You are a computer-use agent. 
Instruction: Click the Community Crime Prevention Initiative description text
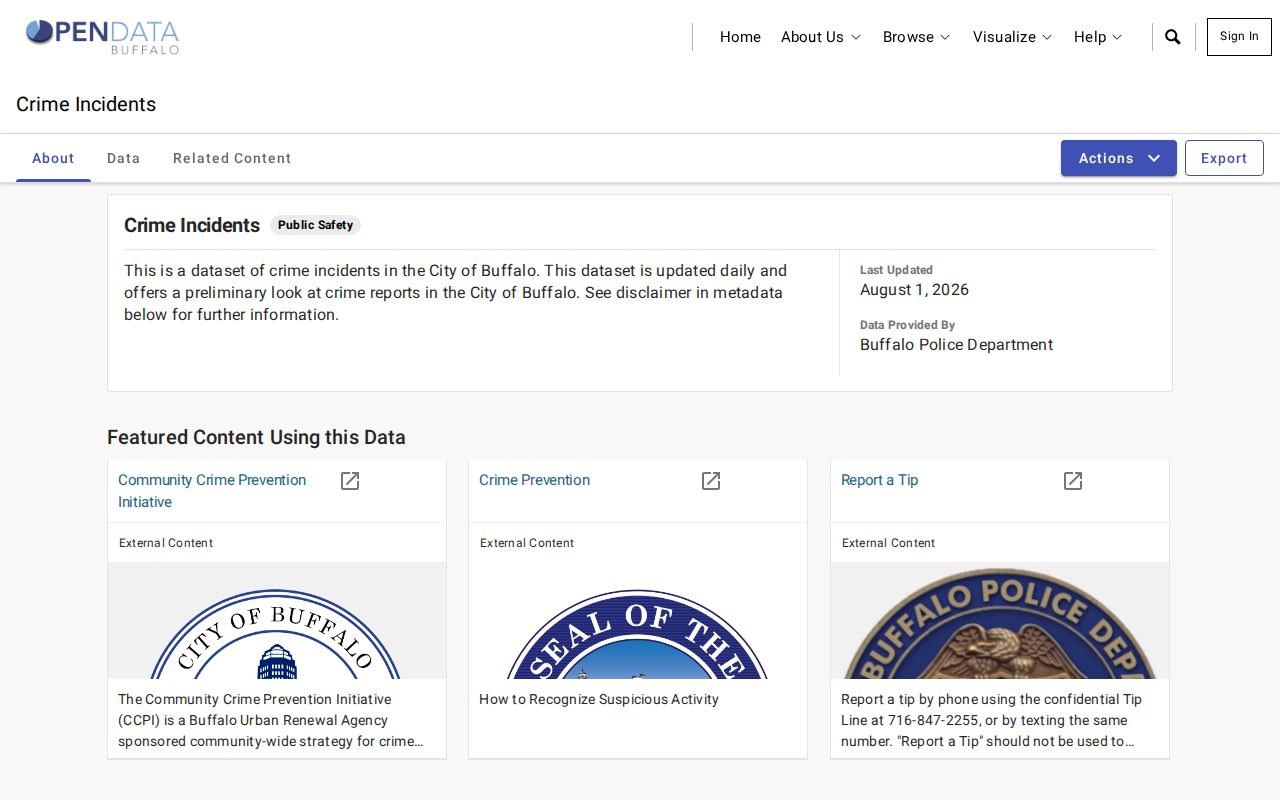(x=270, y=720)
